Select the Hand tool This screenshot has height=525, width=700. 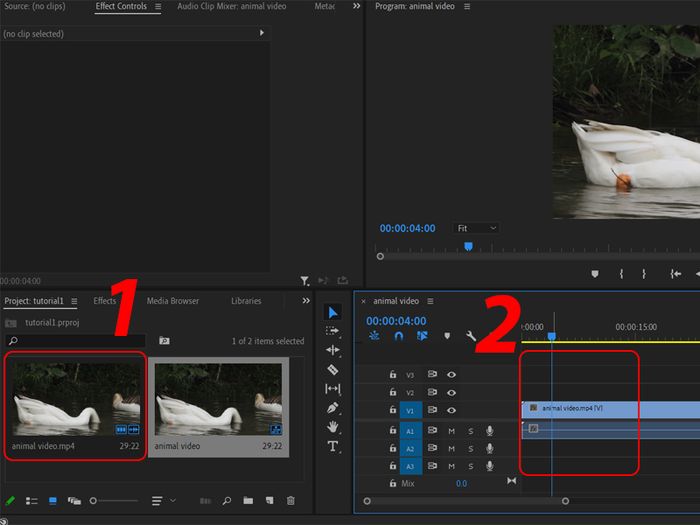tap(333, 427)
